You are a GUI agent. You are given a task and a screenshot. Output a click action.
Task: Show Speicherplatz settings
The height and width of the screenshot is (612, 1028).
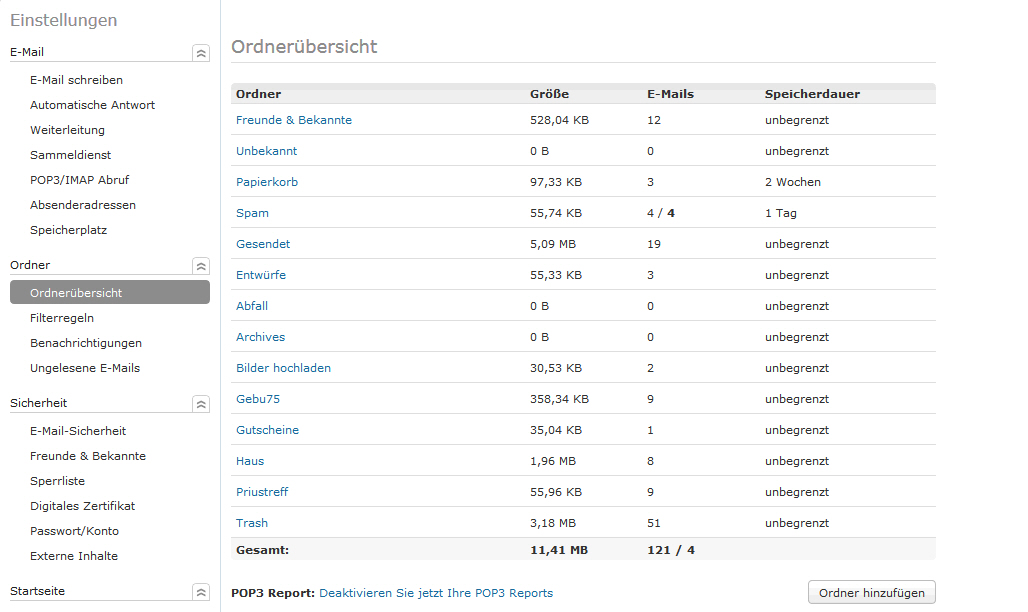68,230
